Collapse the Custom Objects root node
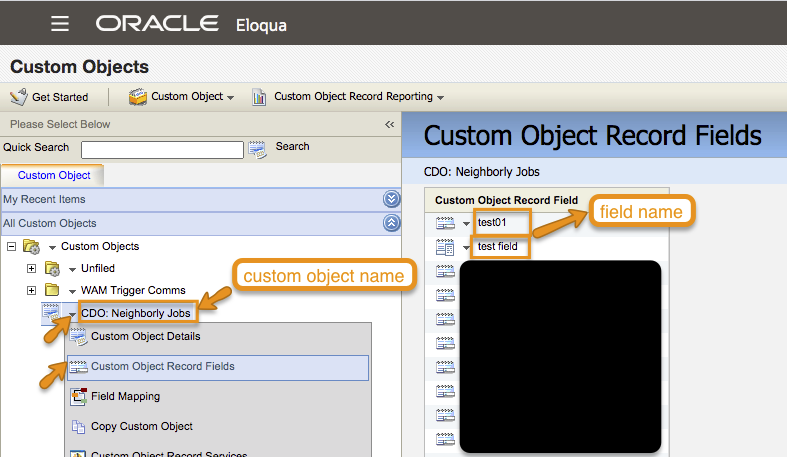The height and width of the screenshot is (457, 787). (x=11, y=246)
